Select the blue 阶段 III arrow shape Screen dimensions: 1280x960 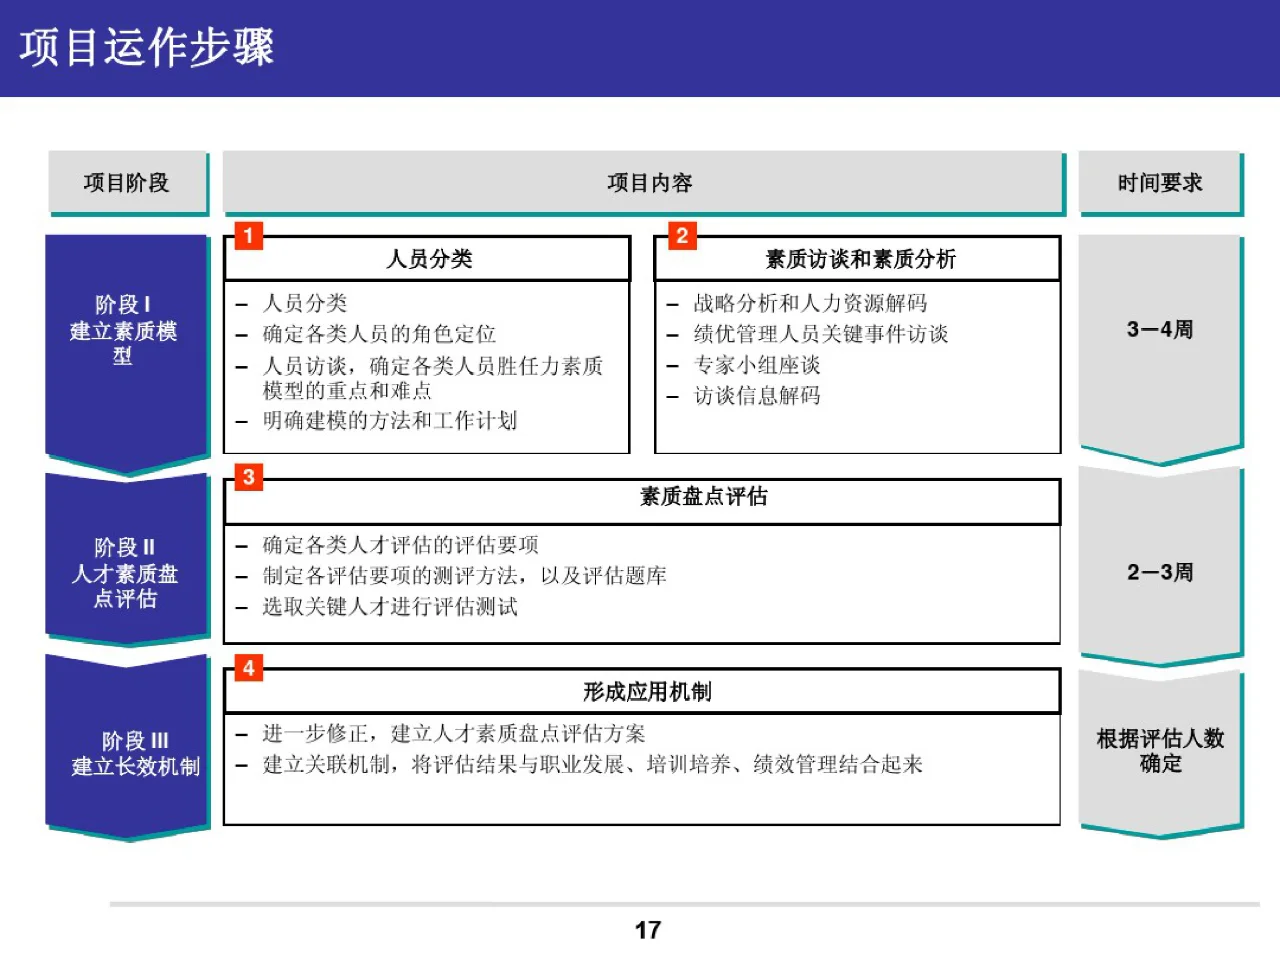click(x=126, y=750)
